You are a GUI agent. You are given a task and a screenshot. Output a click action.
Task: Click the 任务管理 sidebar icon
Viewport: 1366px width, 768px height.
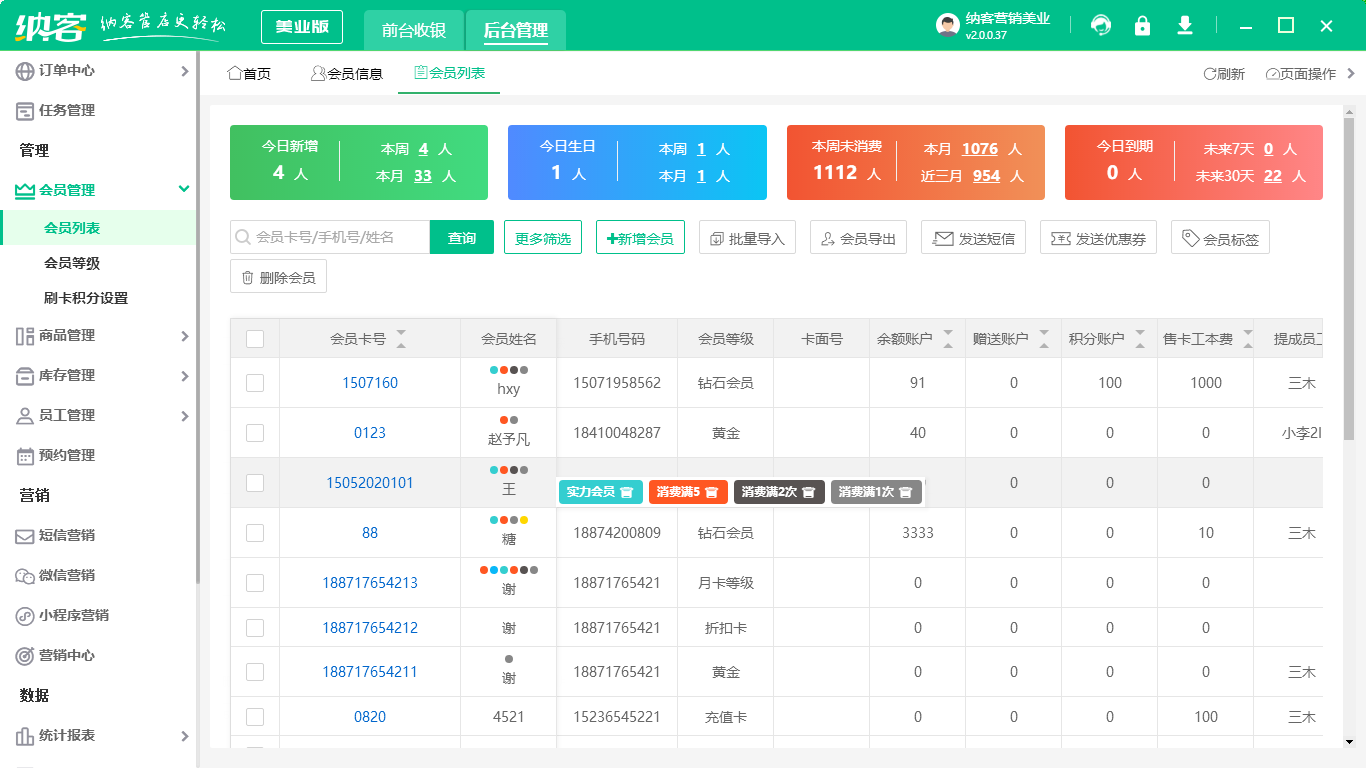(x=25, y=111)
